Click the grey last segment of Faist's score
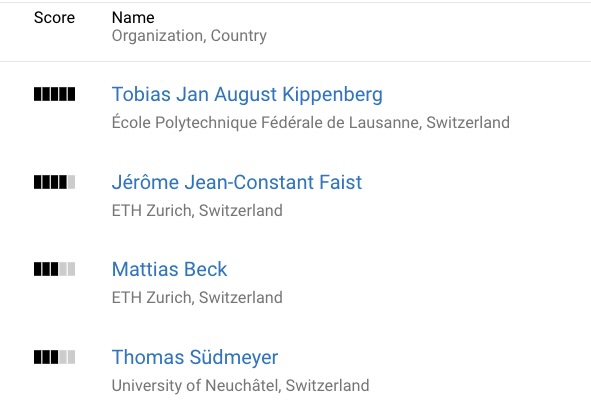 coord(71,182)
